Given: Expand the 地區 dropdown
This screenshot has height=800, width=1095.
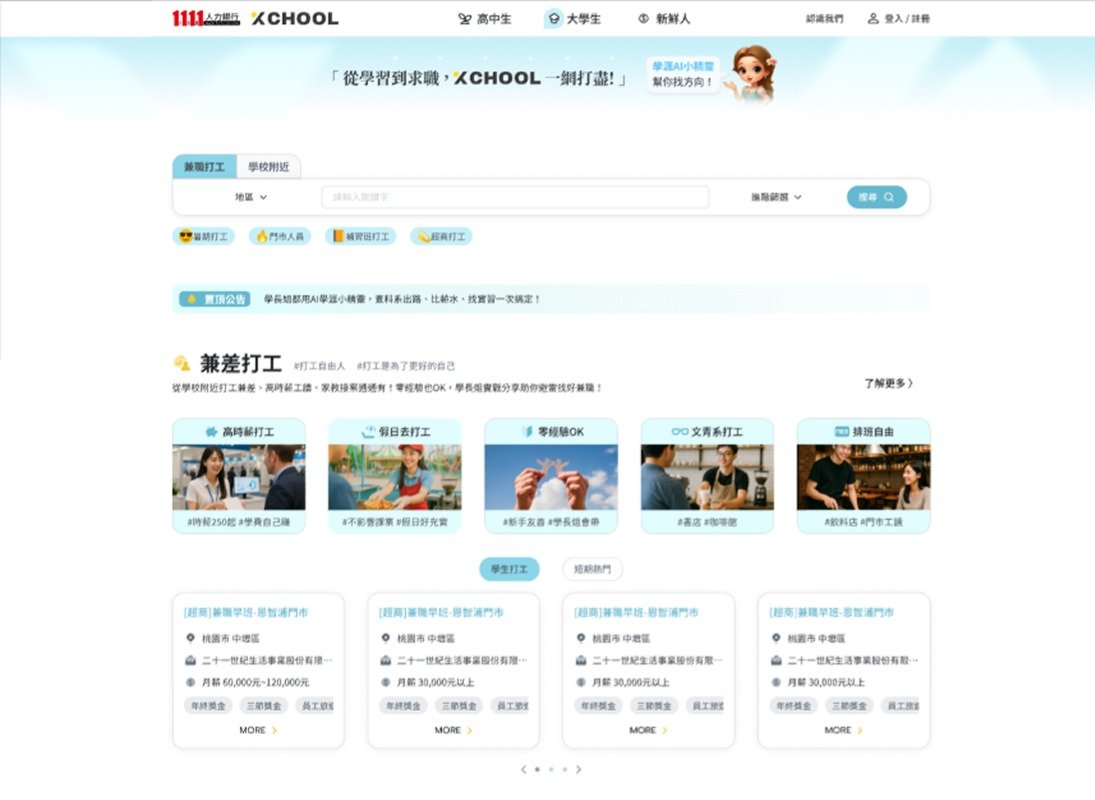Looking at the screenshot, I should tap(251, 198).
